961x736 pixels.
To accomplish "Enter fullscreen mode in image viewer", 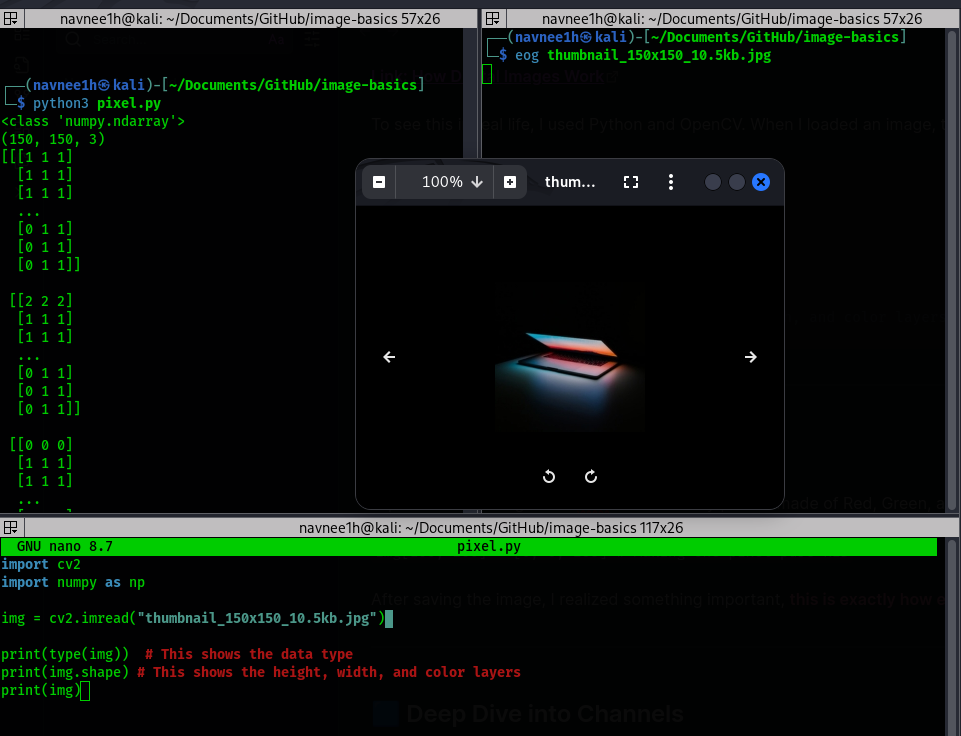I will point(630,182).
